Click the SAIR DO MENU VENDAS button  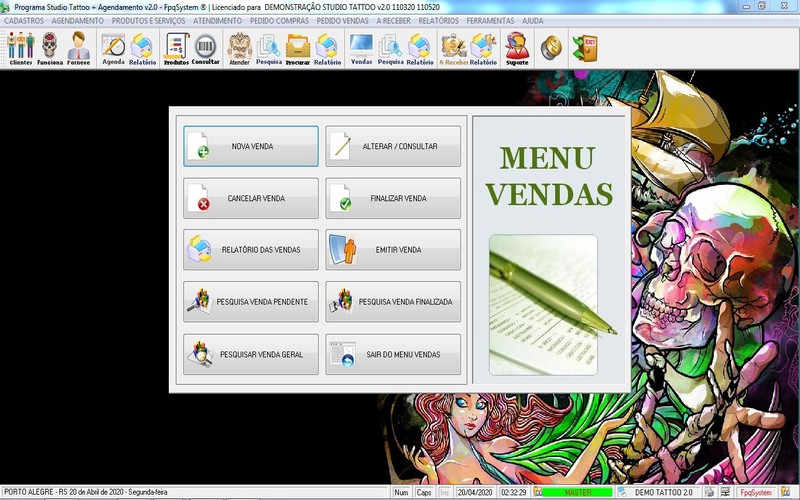pos(393,354)
